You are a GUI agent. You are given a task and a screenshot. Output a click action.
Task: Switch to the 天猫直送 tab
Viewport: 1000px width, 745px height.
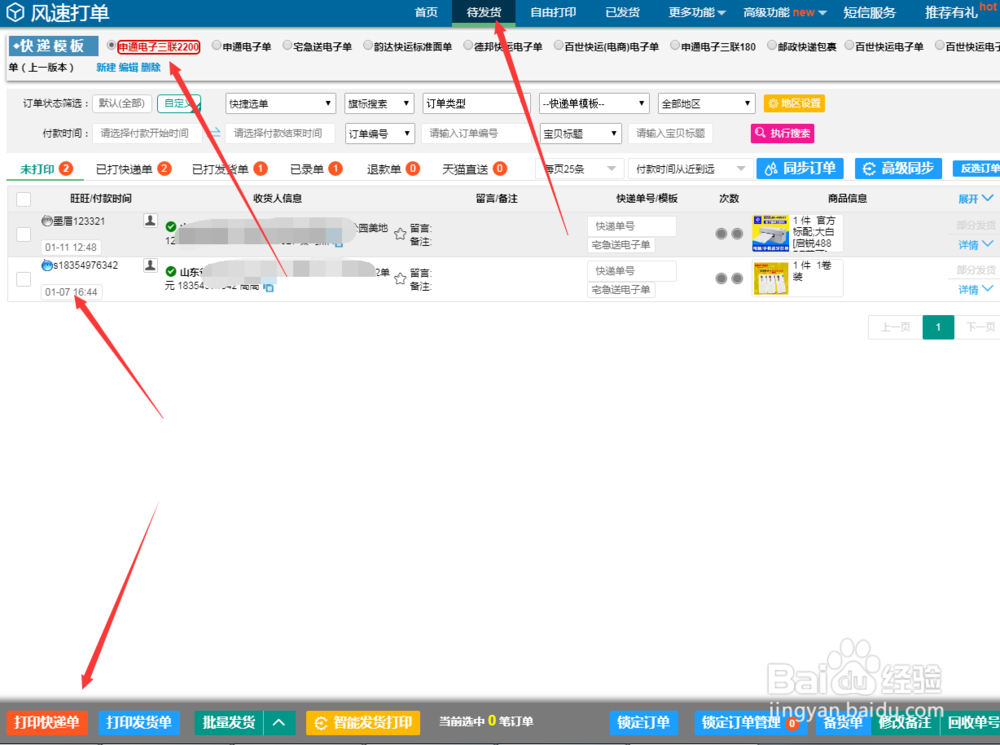[x=474, y=169]
